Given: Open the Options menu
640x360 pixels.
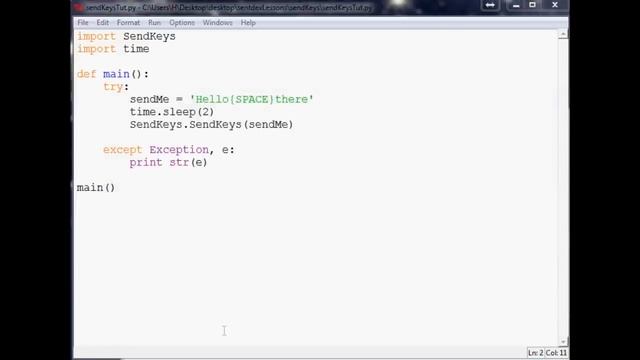Looking at the screenshot, I should pyautogui.click(x=182, y=23).
